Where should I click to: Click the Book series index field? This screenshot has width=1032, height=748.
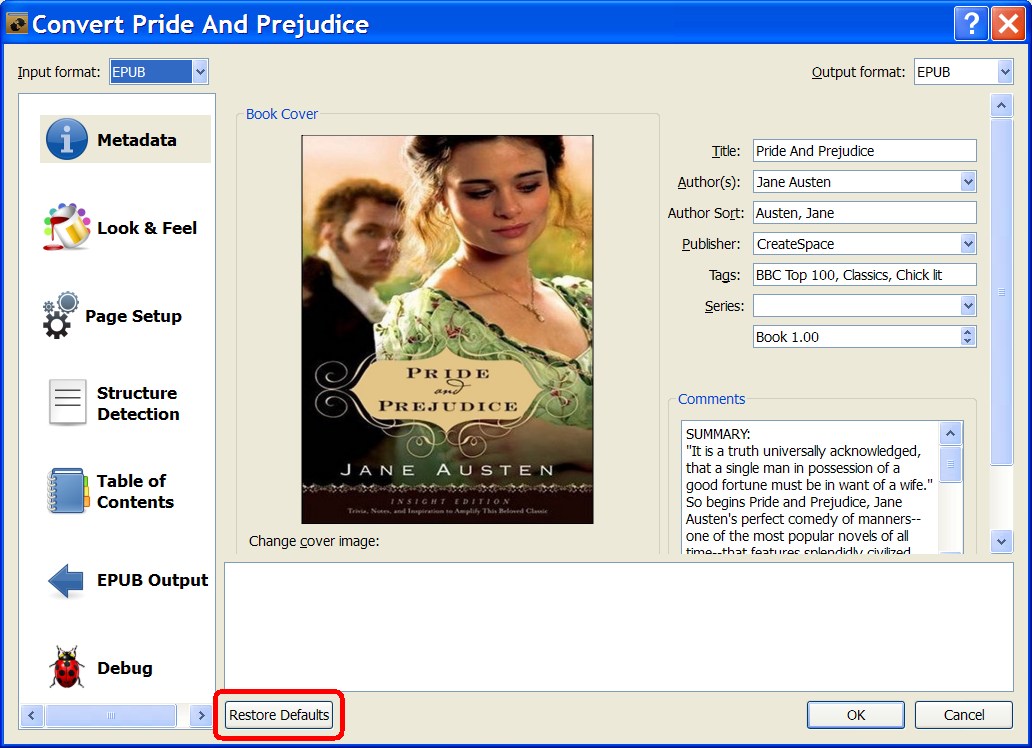pos(856,336)
